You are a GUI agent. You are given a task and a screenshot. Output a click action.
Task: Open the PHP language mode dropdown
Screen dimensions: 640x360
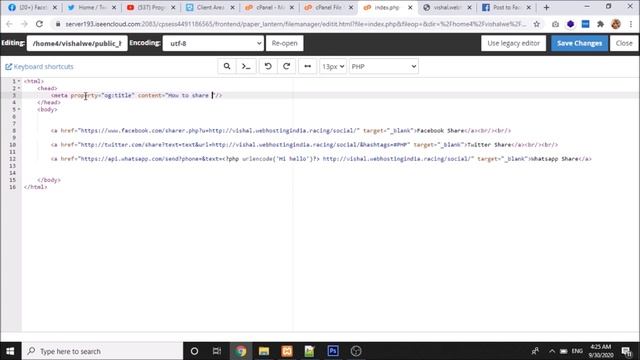click(384, 67)
